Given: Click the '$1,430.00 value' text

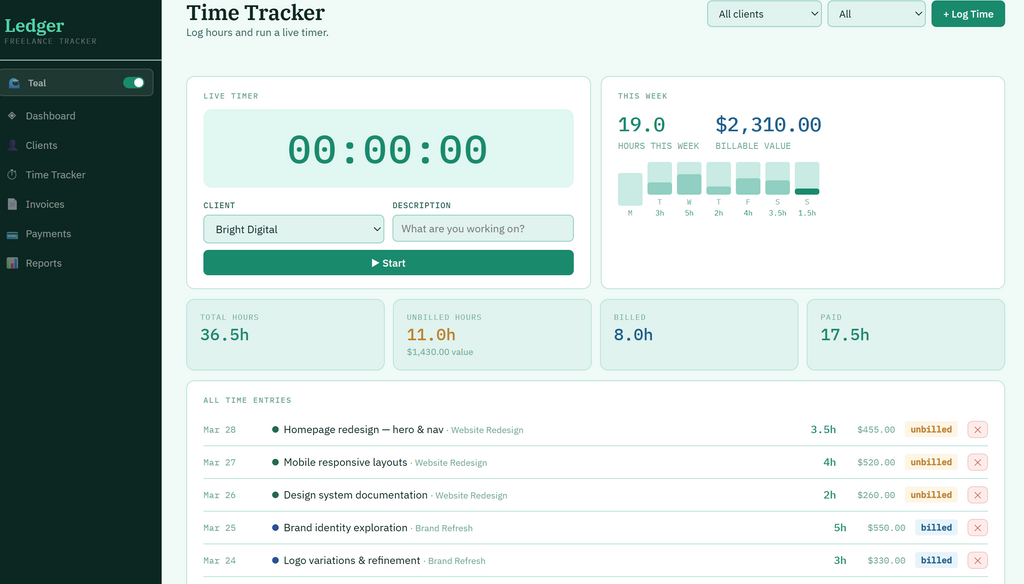Looking at the screenshot, I should click(440, 352).
